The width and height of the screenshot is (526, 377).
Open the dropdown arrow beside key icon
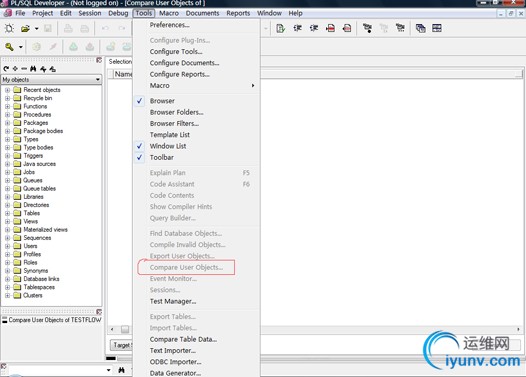20,47
